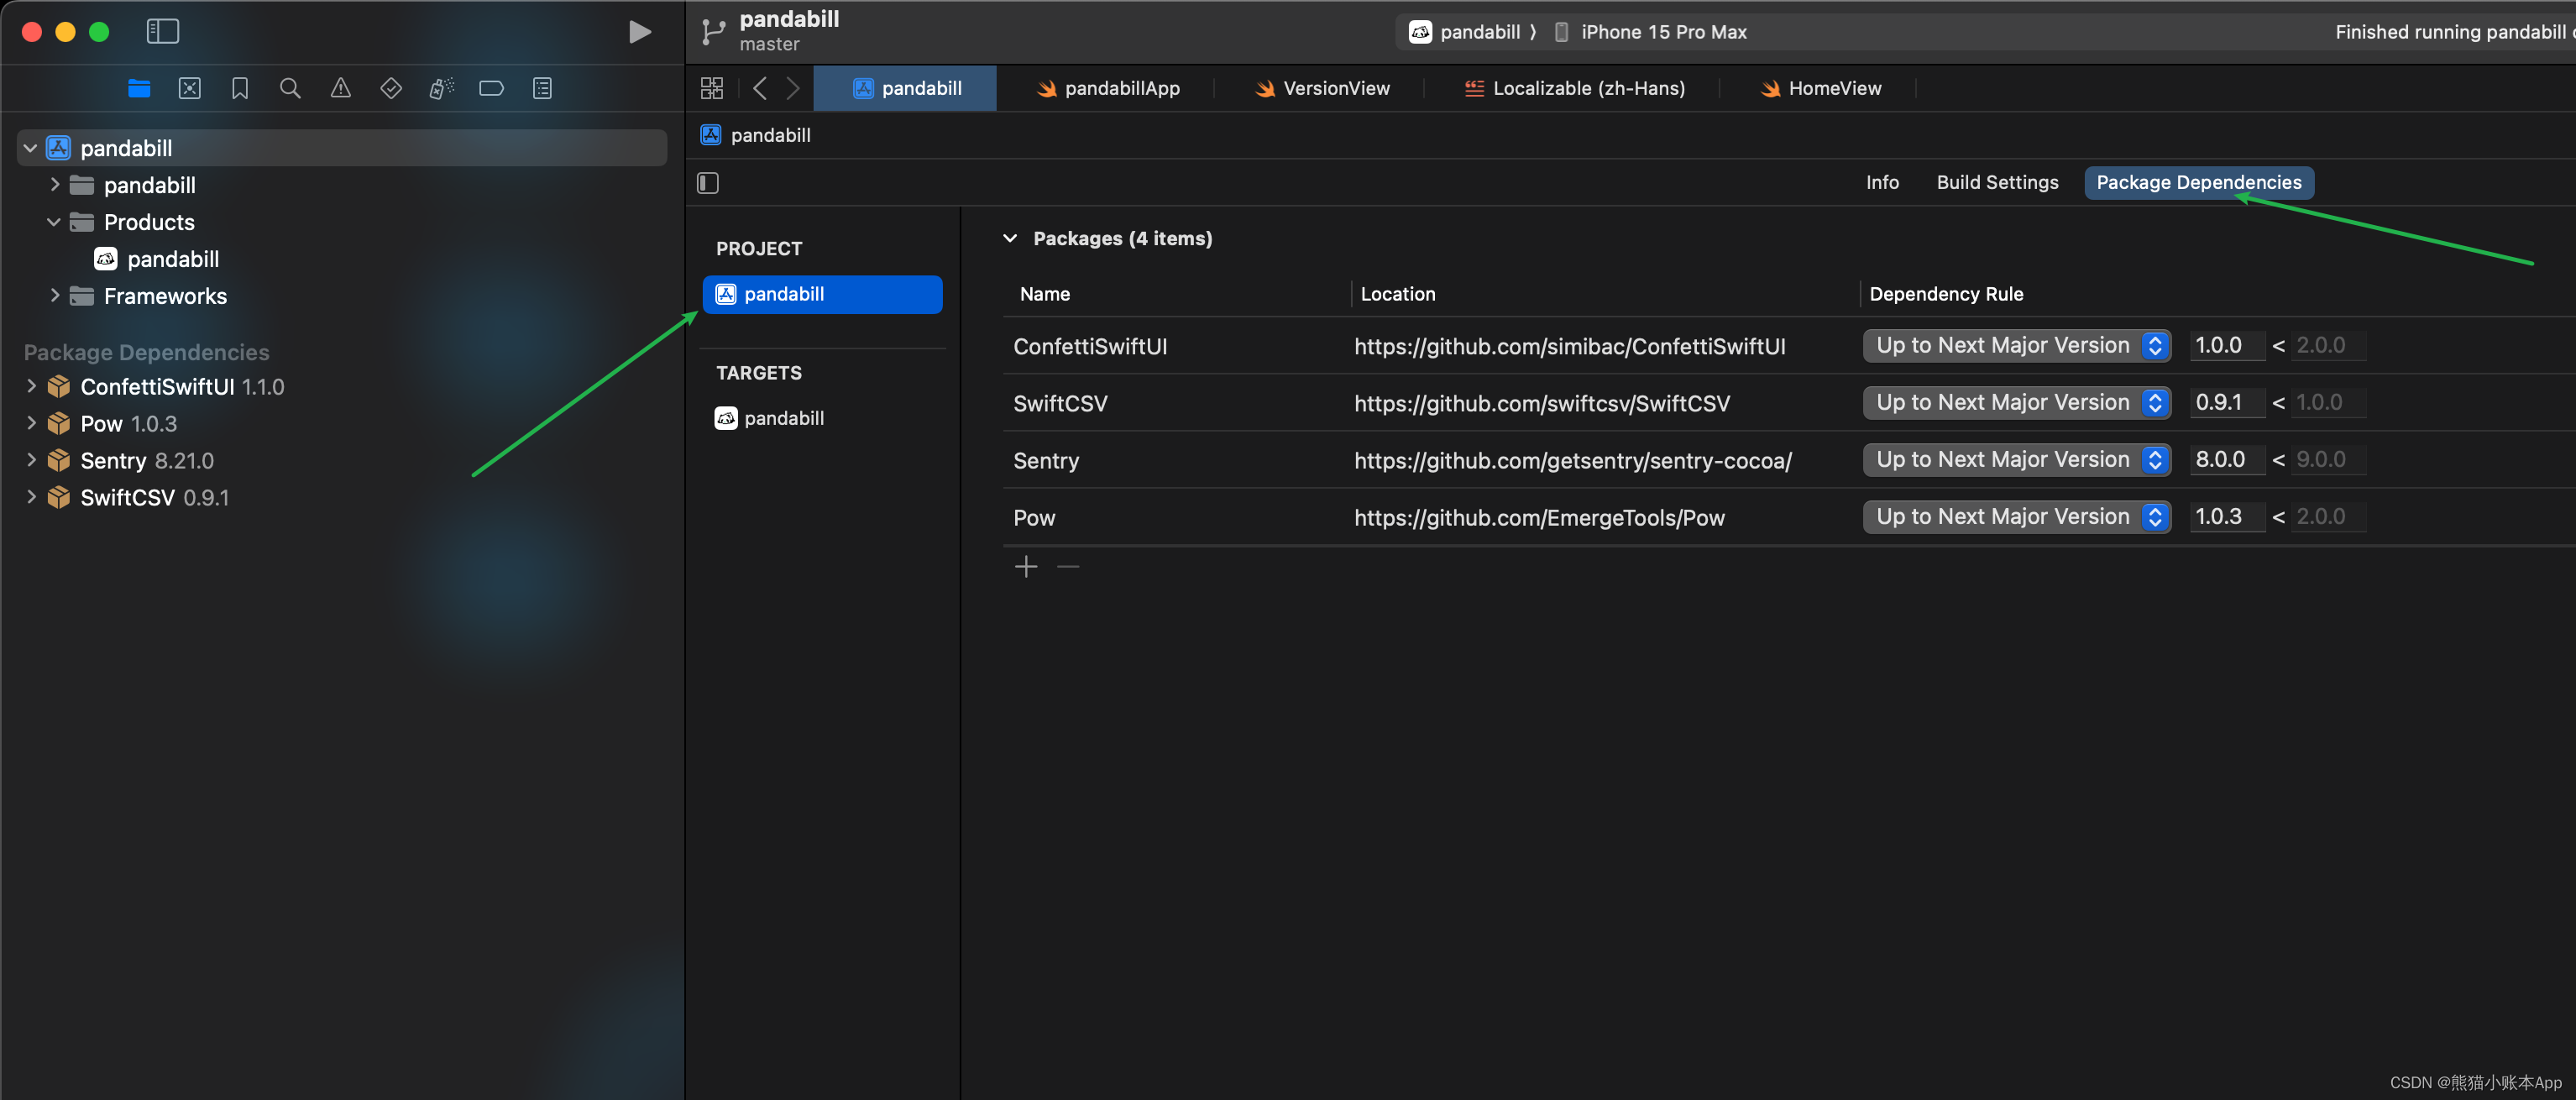Image resolution: width=2576 pixels, height=1100 pixels.
Task: Collapse the Products folder
Action: 54,222
